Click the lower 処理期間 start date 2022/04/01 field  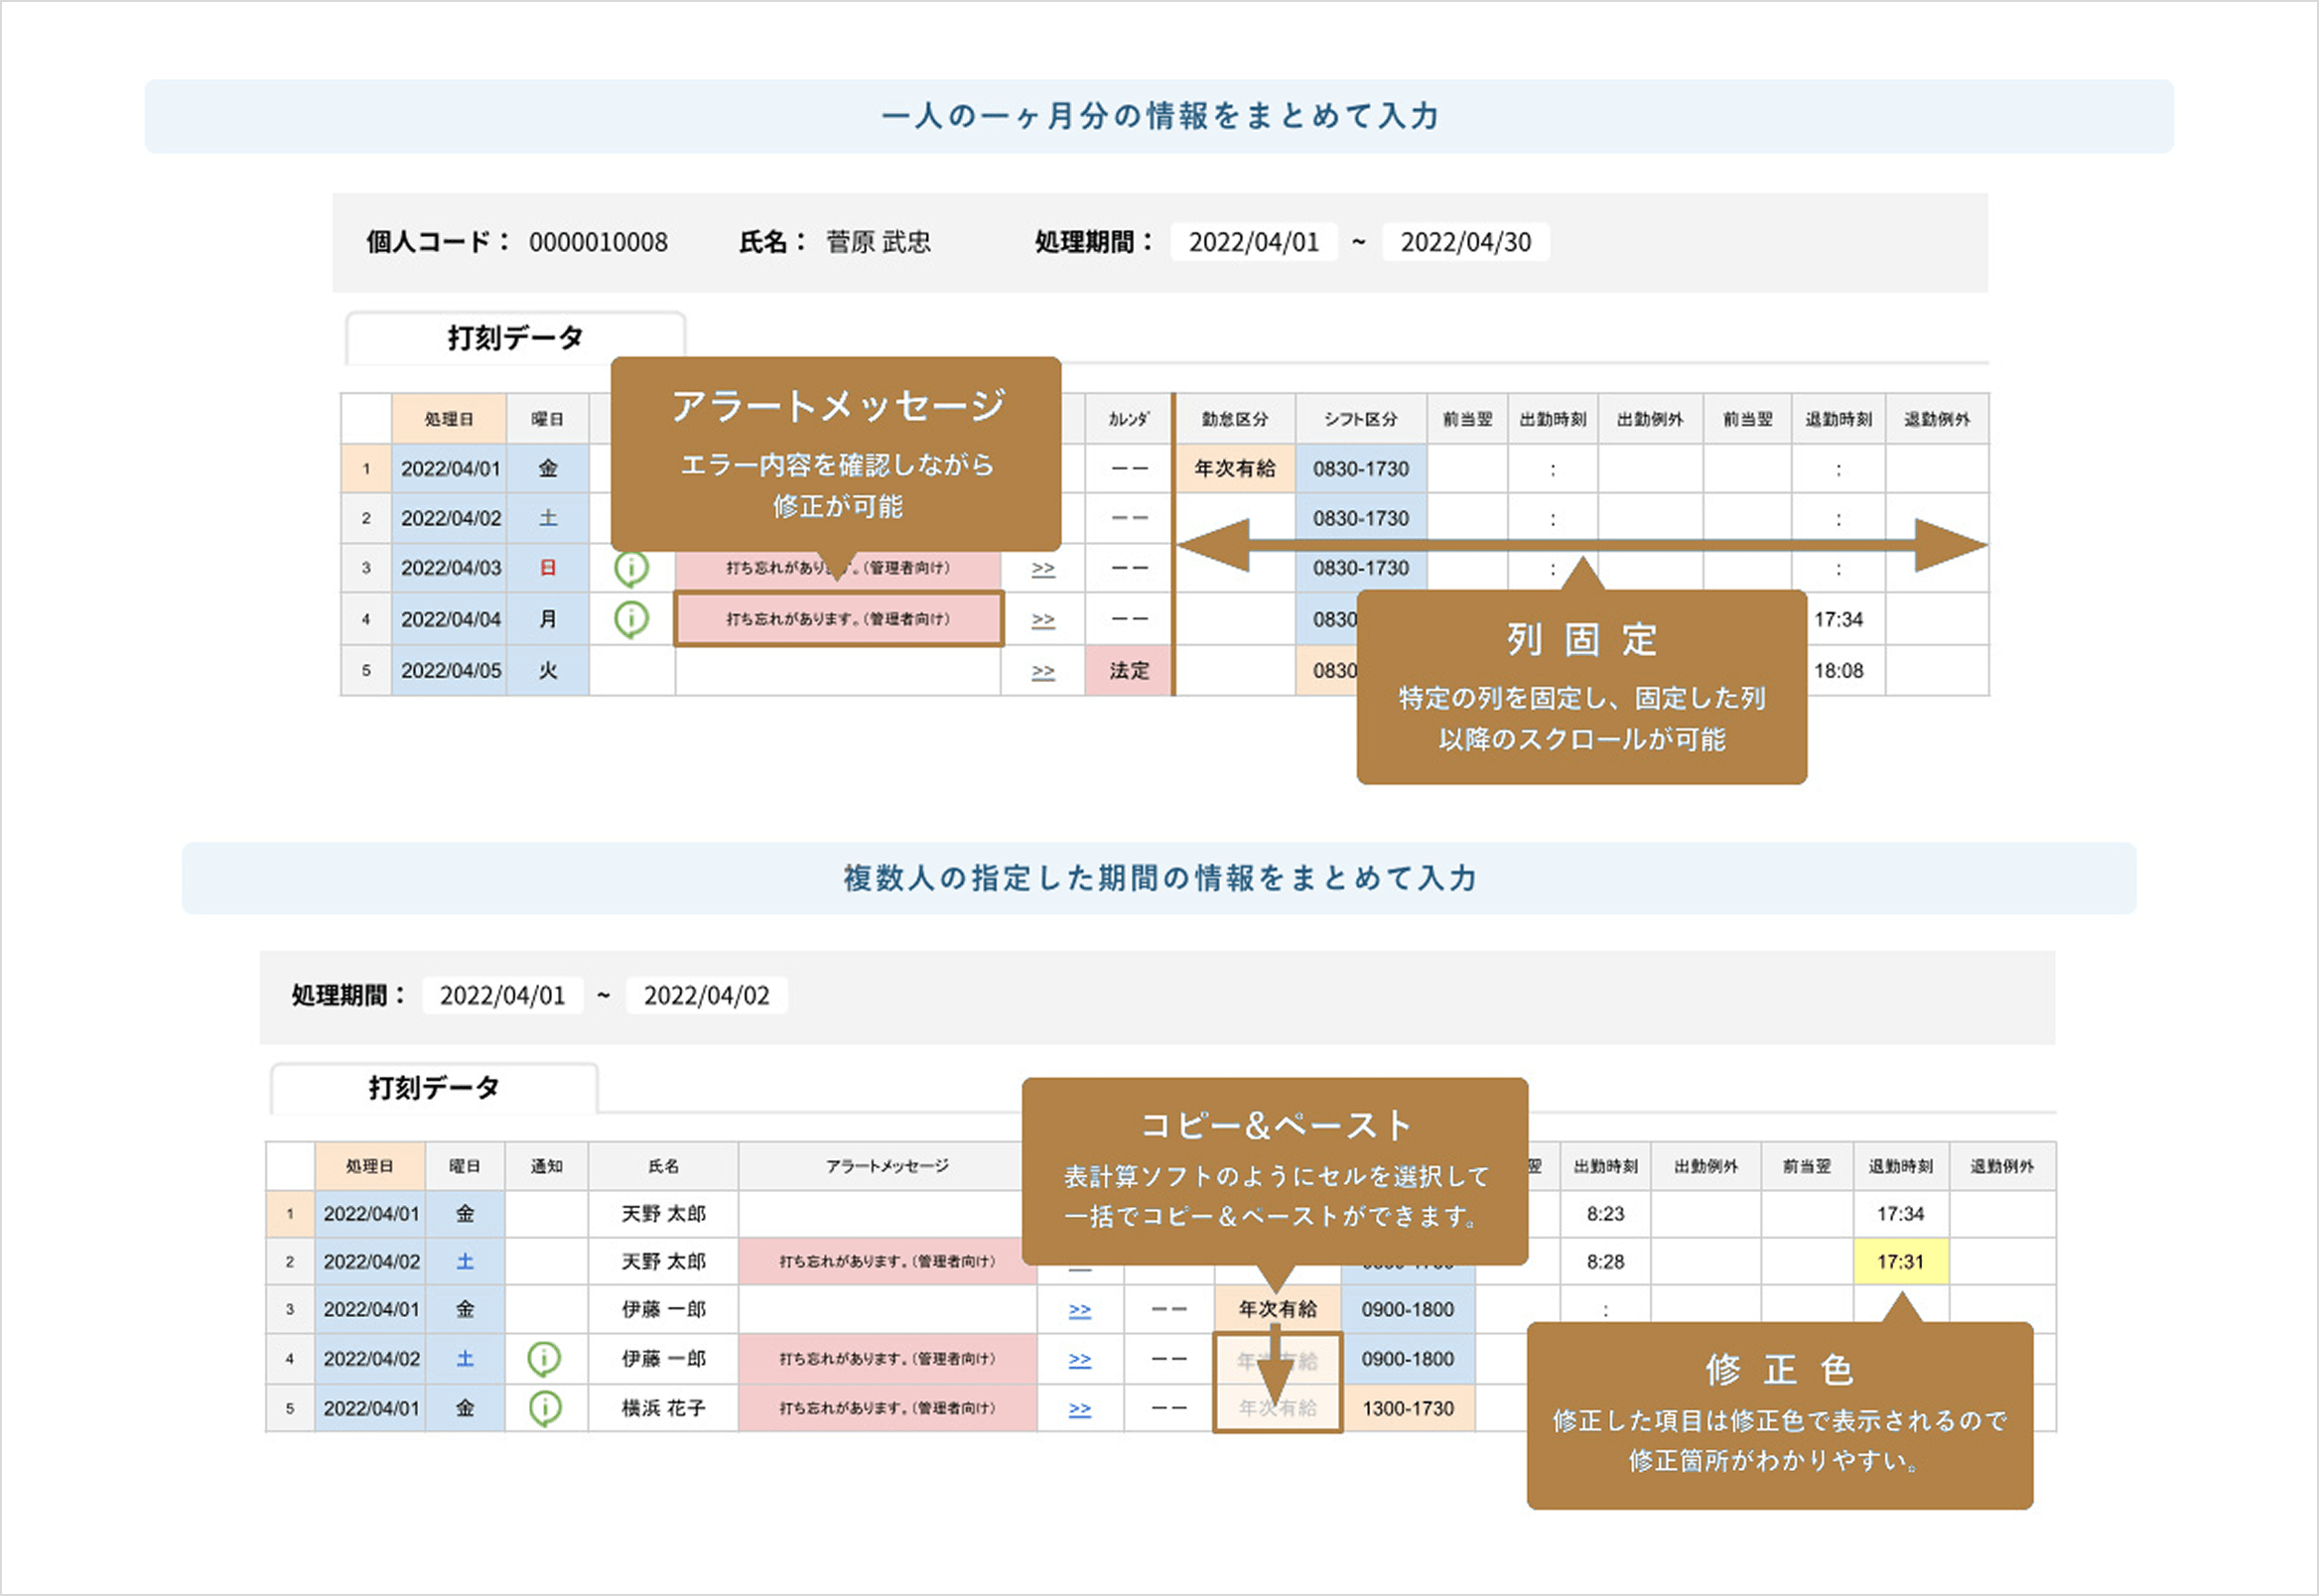point(503,996)
